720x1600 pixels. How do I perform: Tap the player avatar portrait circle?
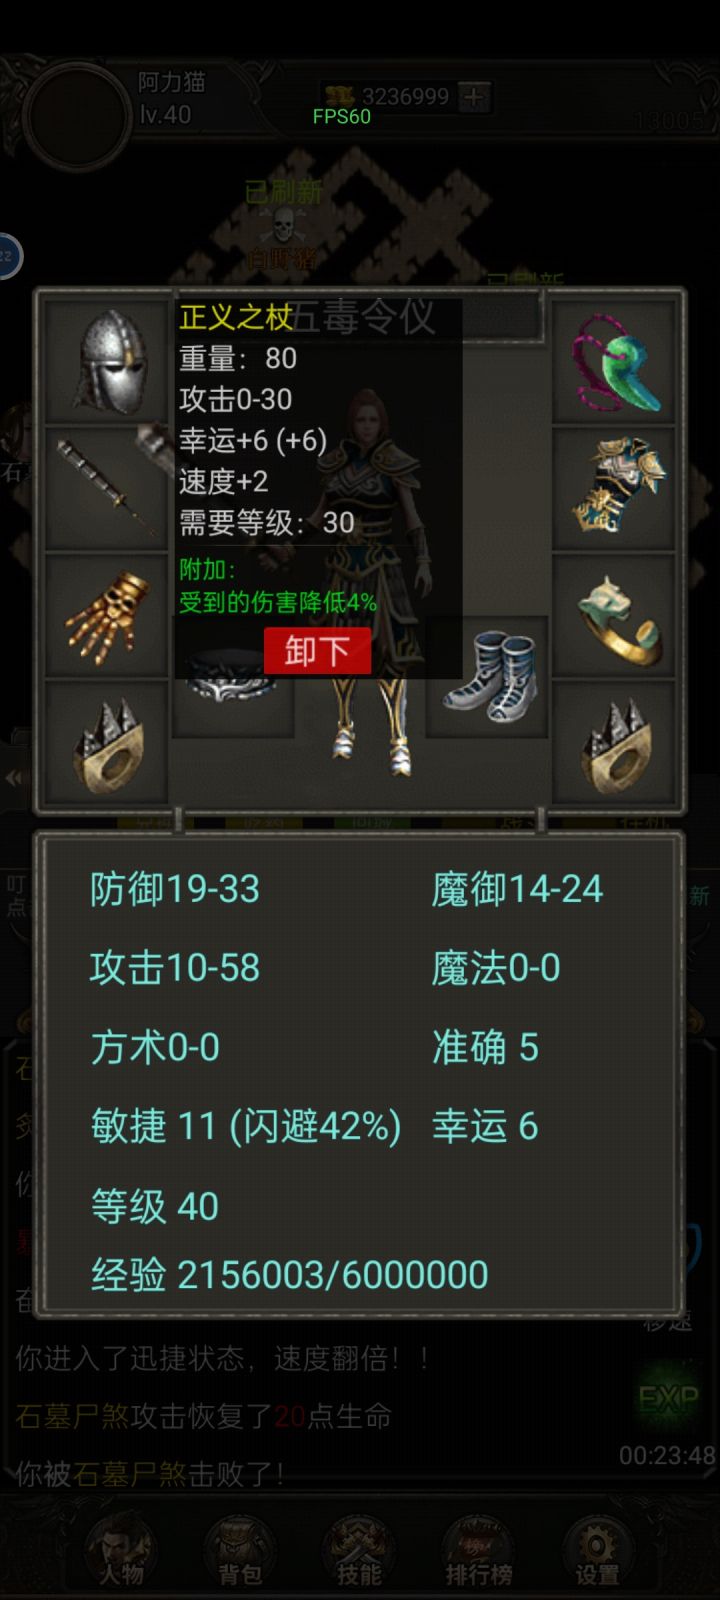point(77,116)
